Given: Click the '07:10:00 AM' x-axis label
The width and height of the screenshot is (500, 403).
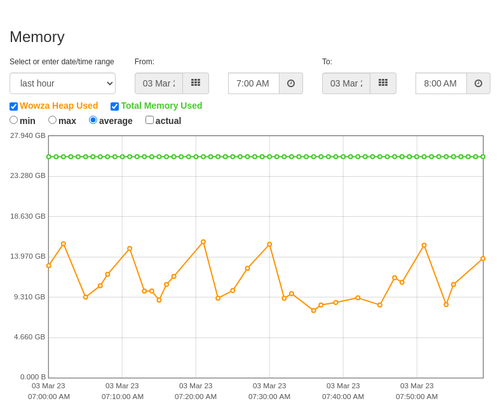Looking at the screenshot, I should point(122,397).
